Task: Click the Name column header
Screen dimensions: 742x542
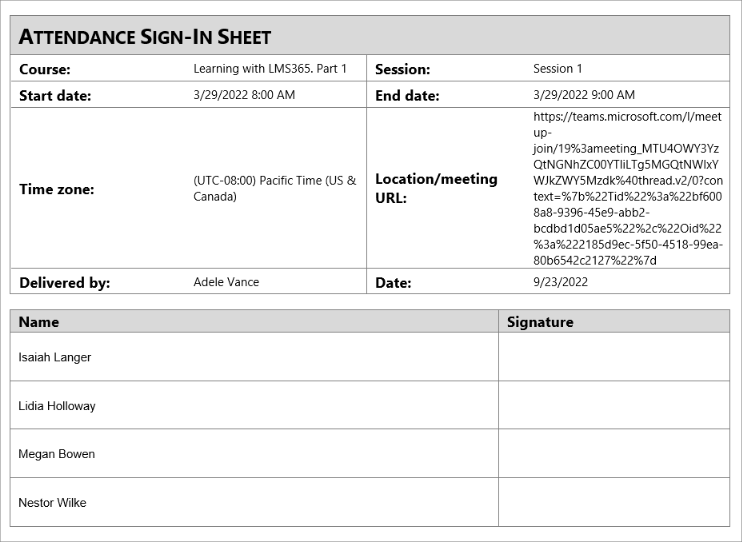Action: click(x=39, y=322)
